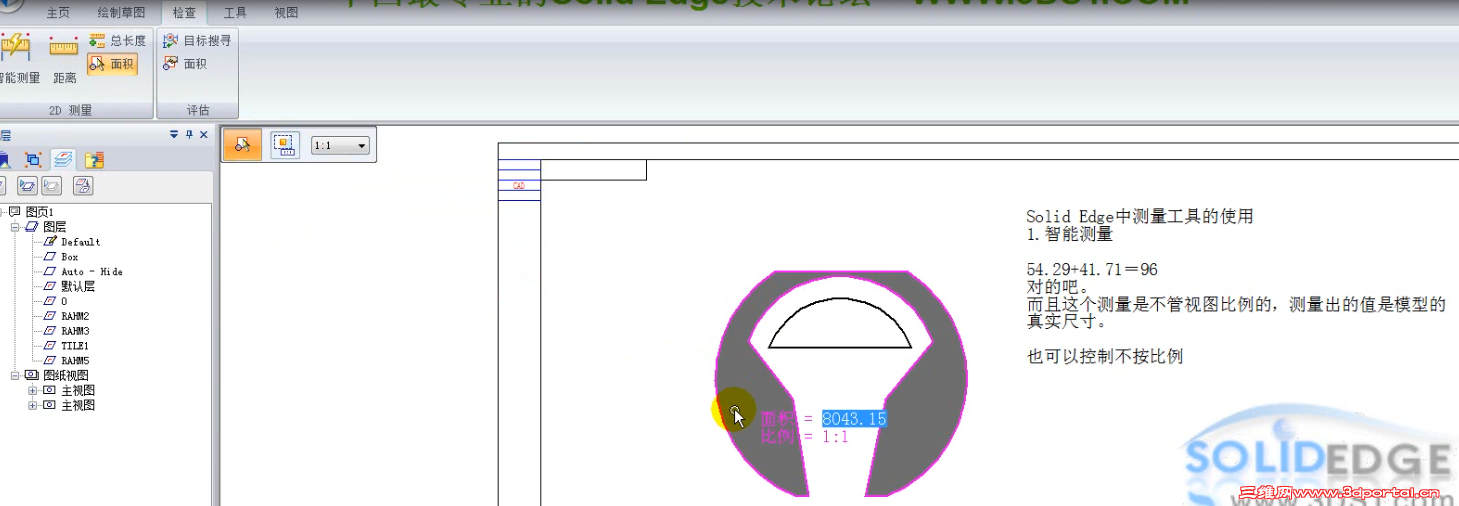Select the blue-squares tab icon in the panel
1459x506 pixels.
(x=32, y=159)
